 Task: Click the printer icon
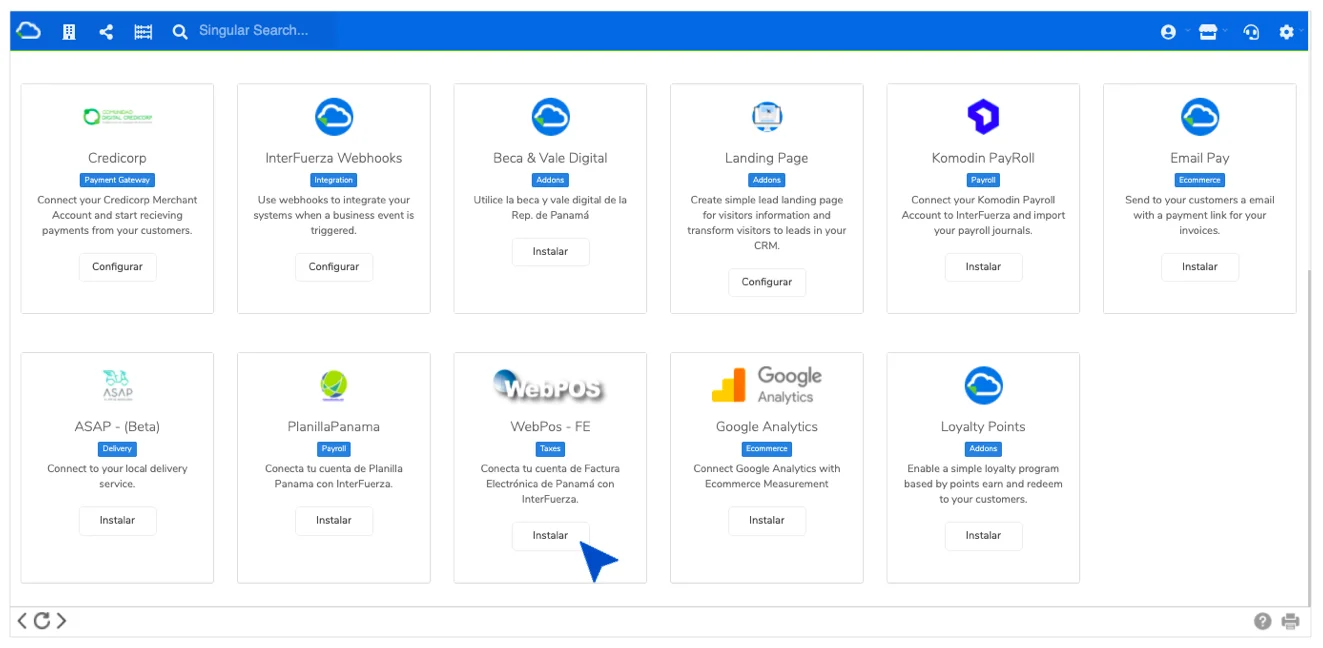tap(1291, 621)
